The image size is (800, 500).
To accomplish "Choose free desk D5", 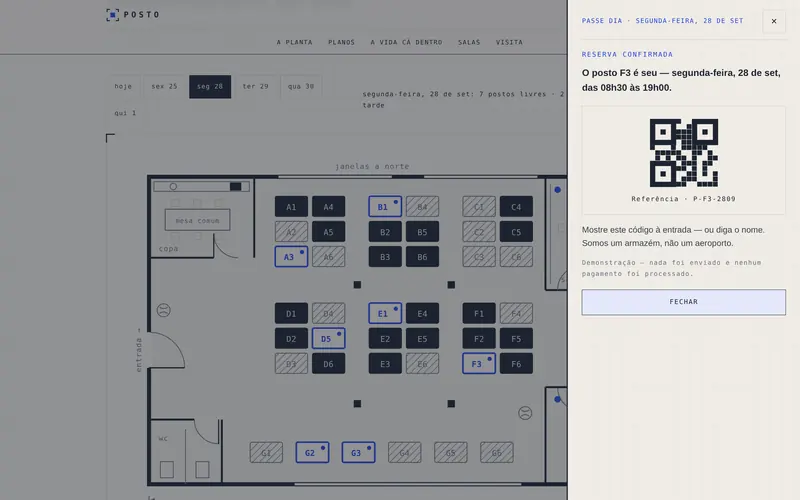I will tap(328, 338).
